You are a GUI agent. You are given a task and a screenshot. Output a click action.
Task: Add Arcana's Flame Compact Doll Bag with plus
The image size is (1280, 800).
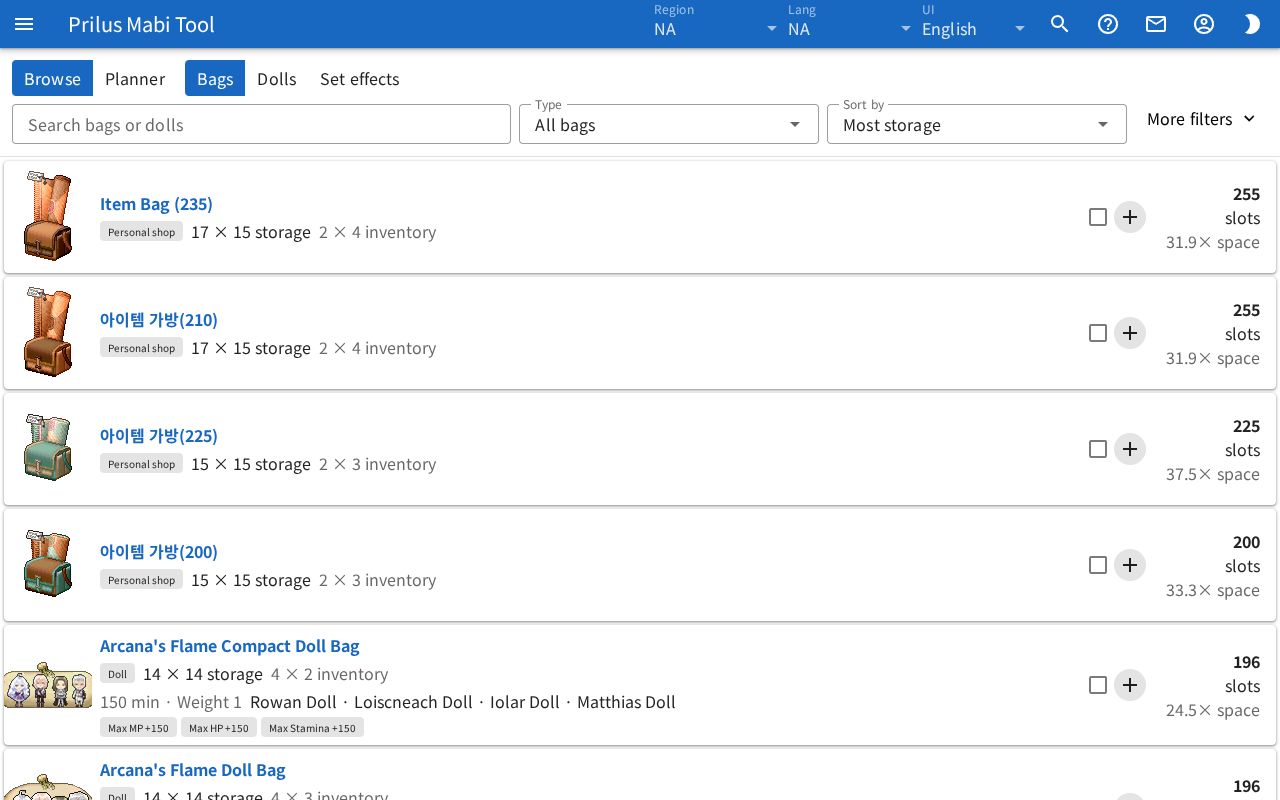1130,685
